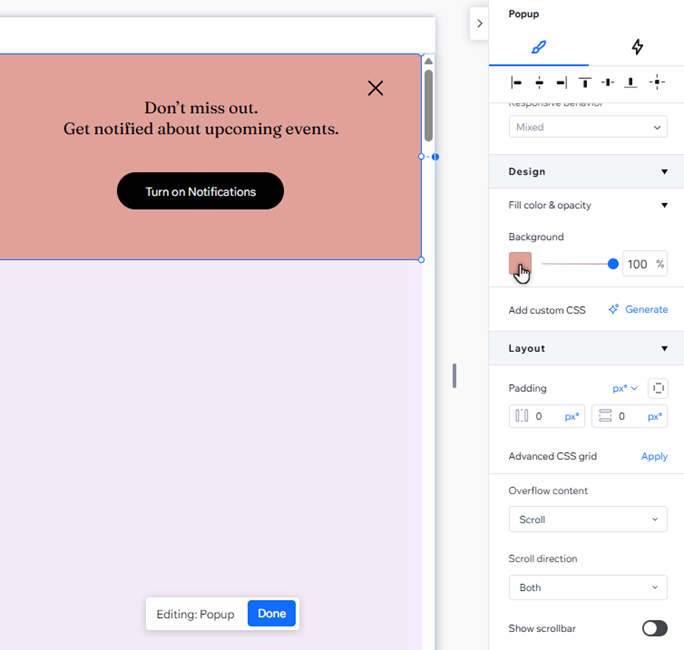Collapse the inspector panel arrow
The width and height of the screenshot is (684, 650).
479,24
